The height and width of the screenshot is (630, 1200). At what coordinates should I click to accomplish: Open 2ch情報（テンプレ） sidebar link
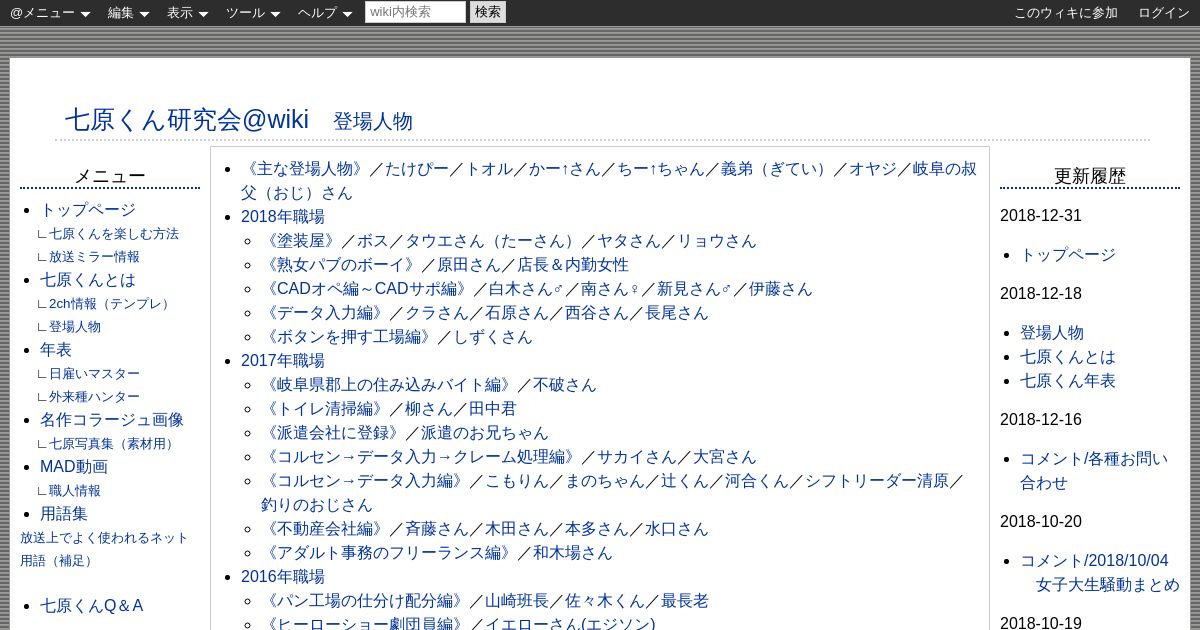point(112,304)
